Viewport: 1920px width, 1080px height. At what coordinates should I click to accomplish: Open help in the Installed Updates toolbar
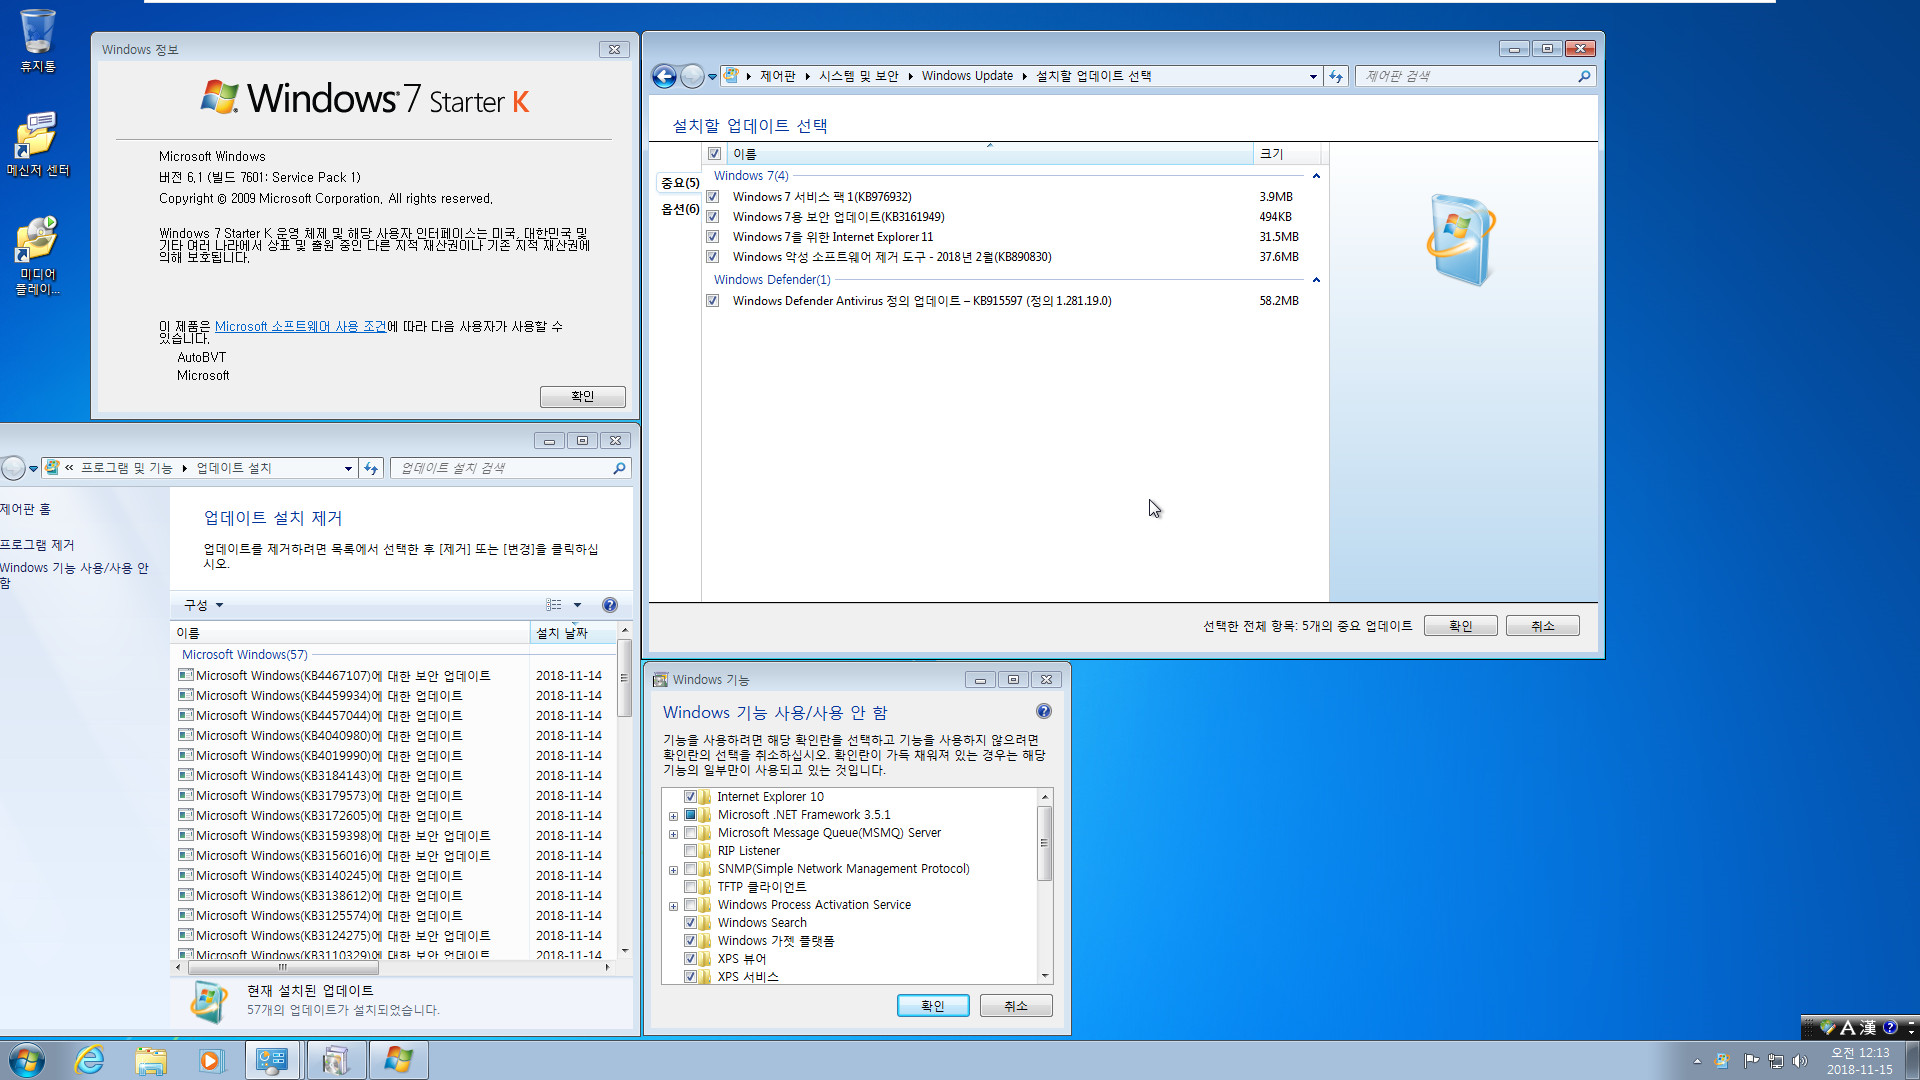click(x=610, y=605)
